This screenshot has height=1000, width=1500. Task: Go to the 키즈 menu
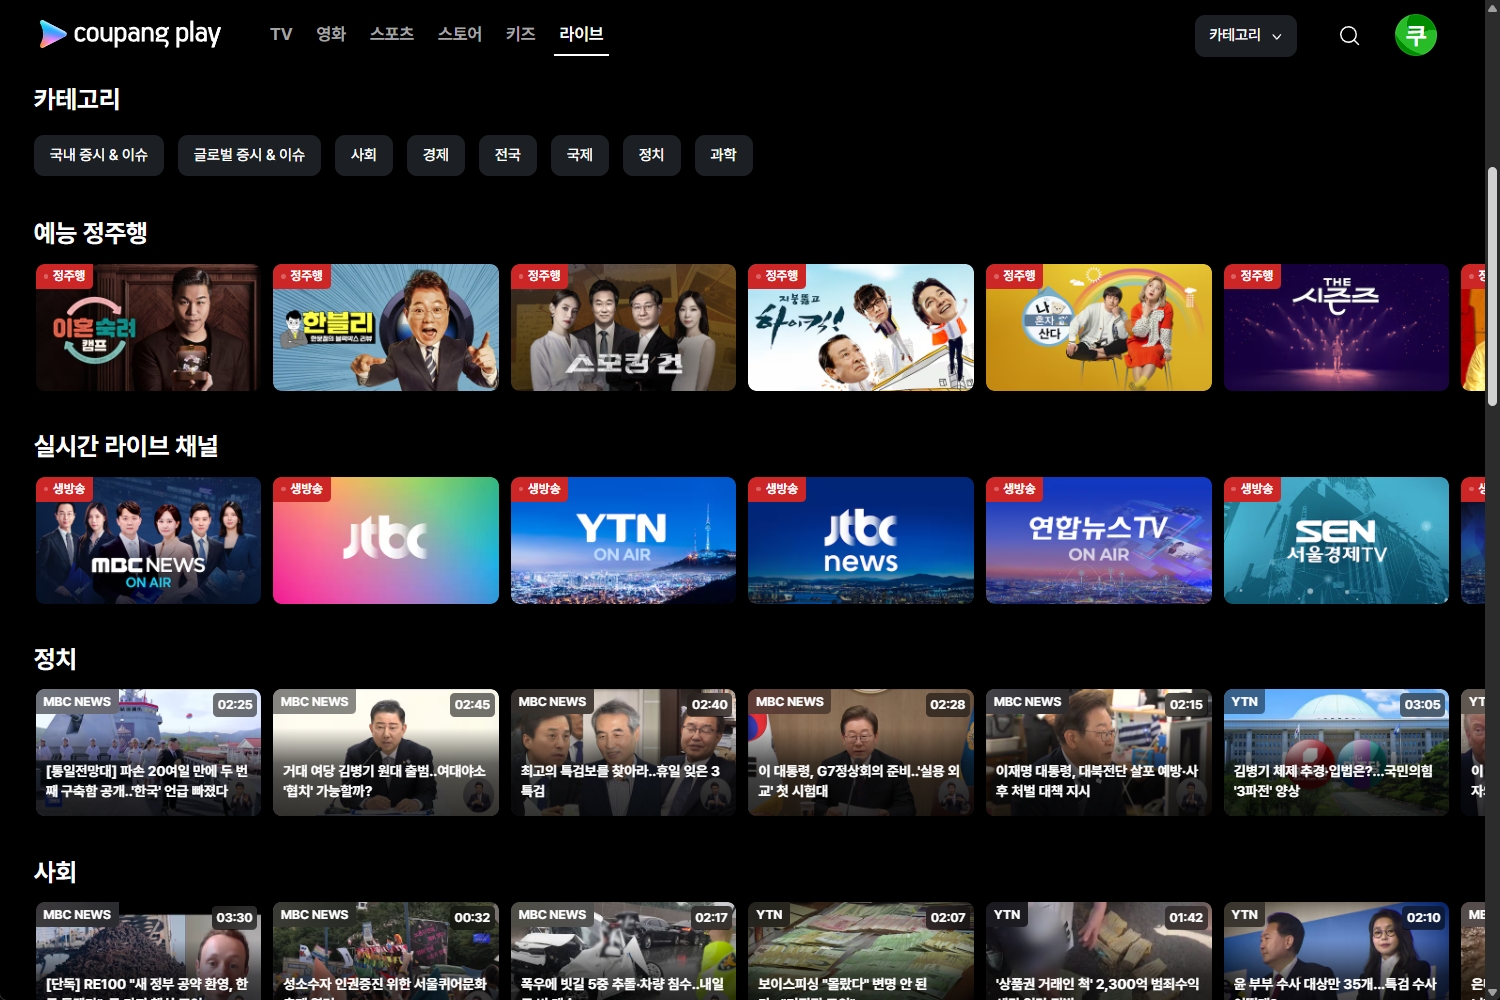coord(521,34)
